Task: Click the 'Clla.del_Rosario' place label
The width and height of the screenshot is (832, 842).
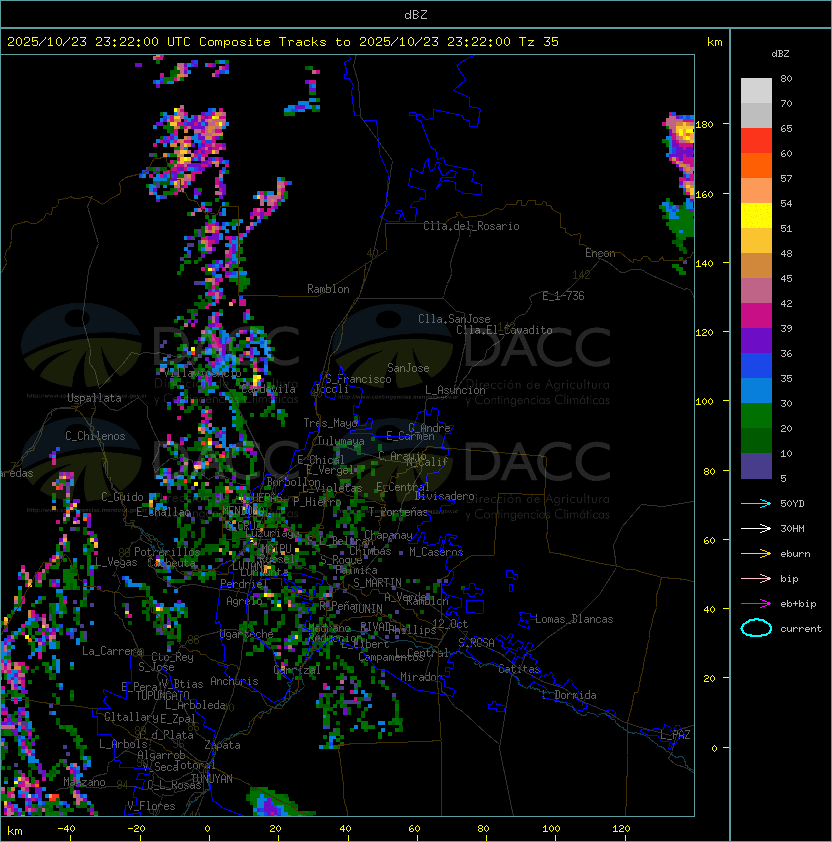Action: tap(471, 226)
